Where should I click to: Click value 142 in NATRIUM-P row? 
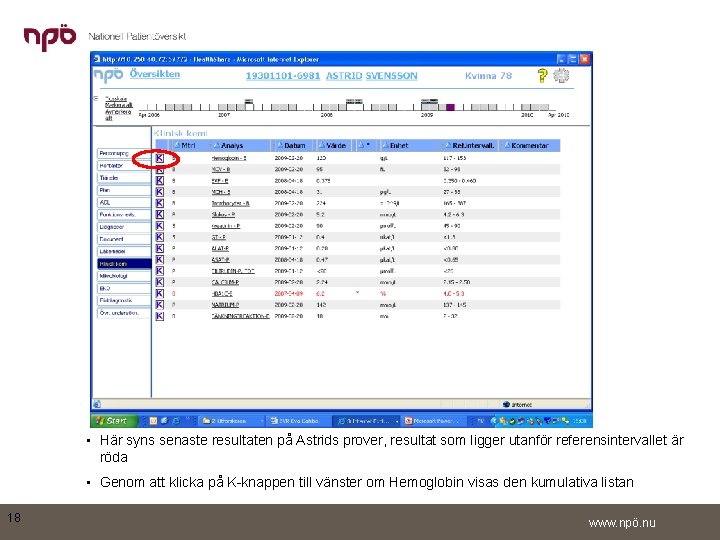pos(321,305)
